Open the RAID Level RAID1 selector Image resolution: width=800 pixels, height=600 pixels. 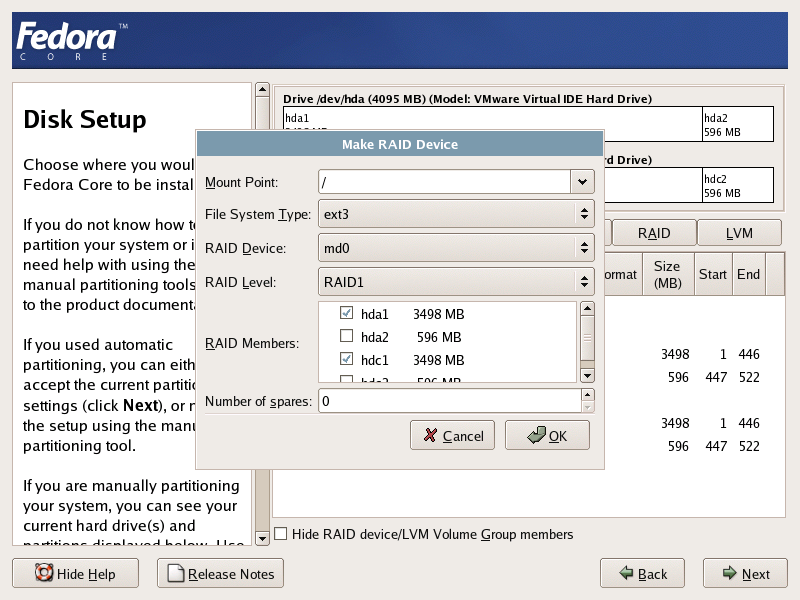tap(456, 282)
